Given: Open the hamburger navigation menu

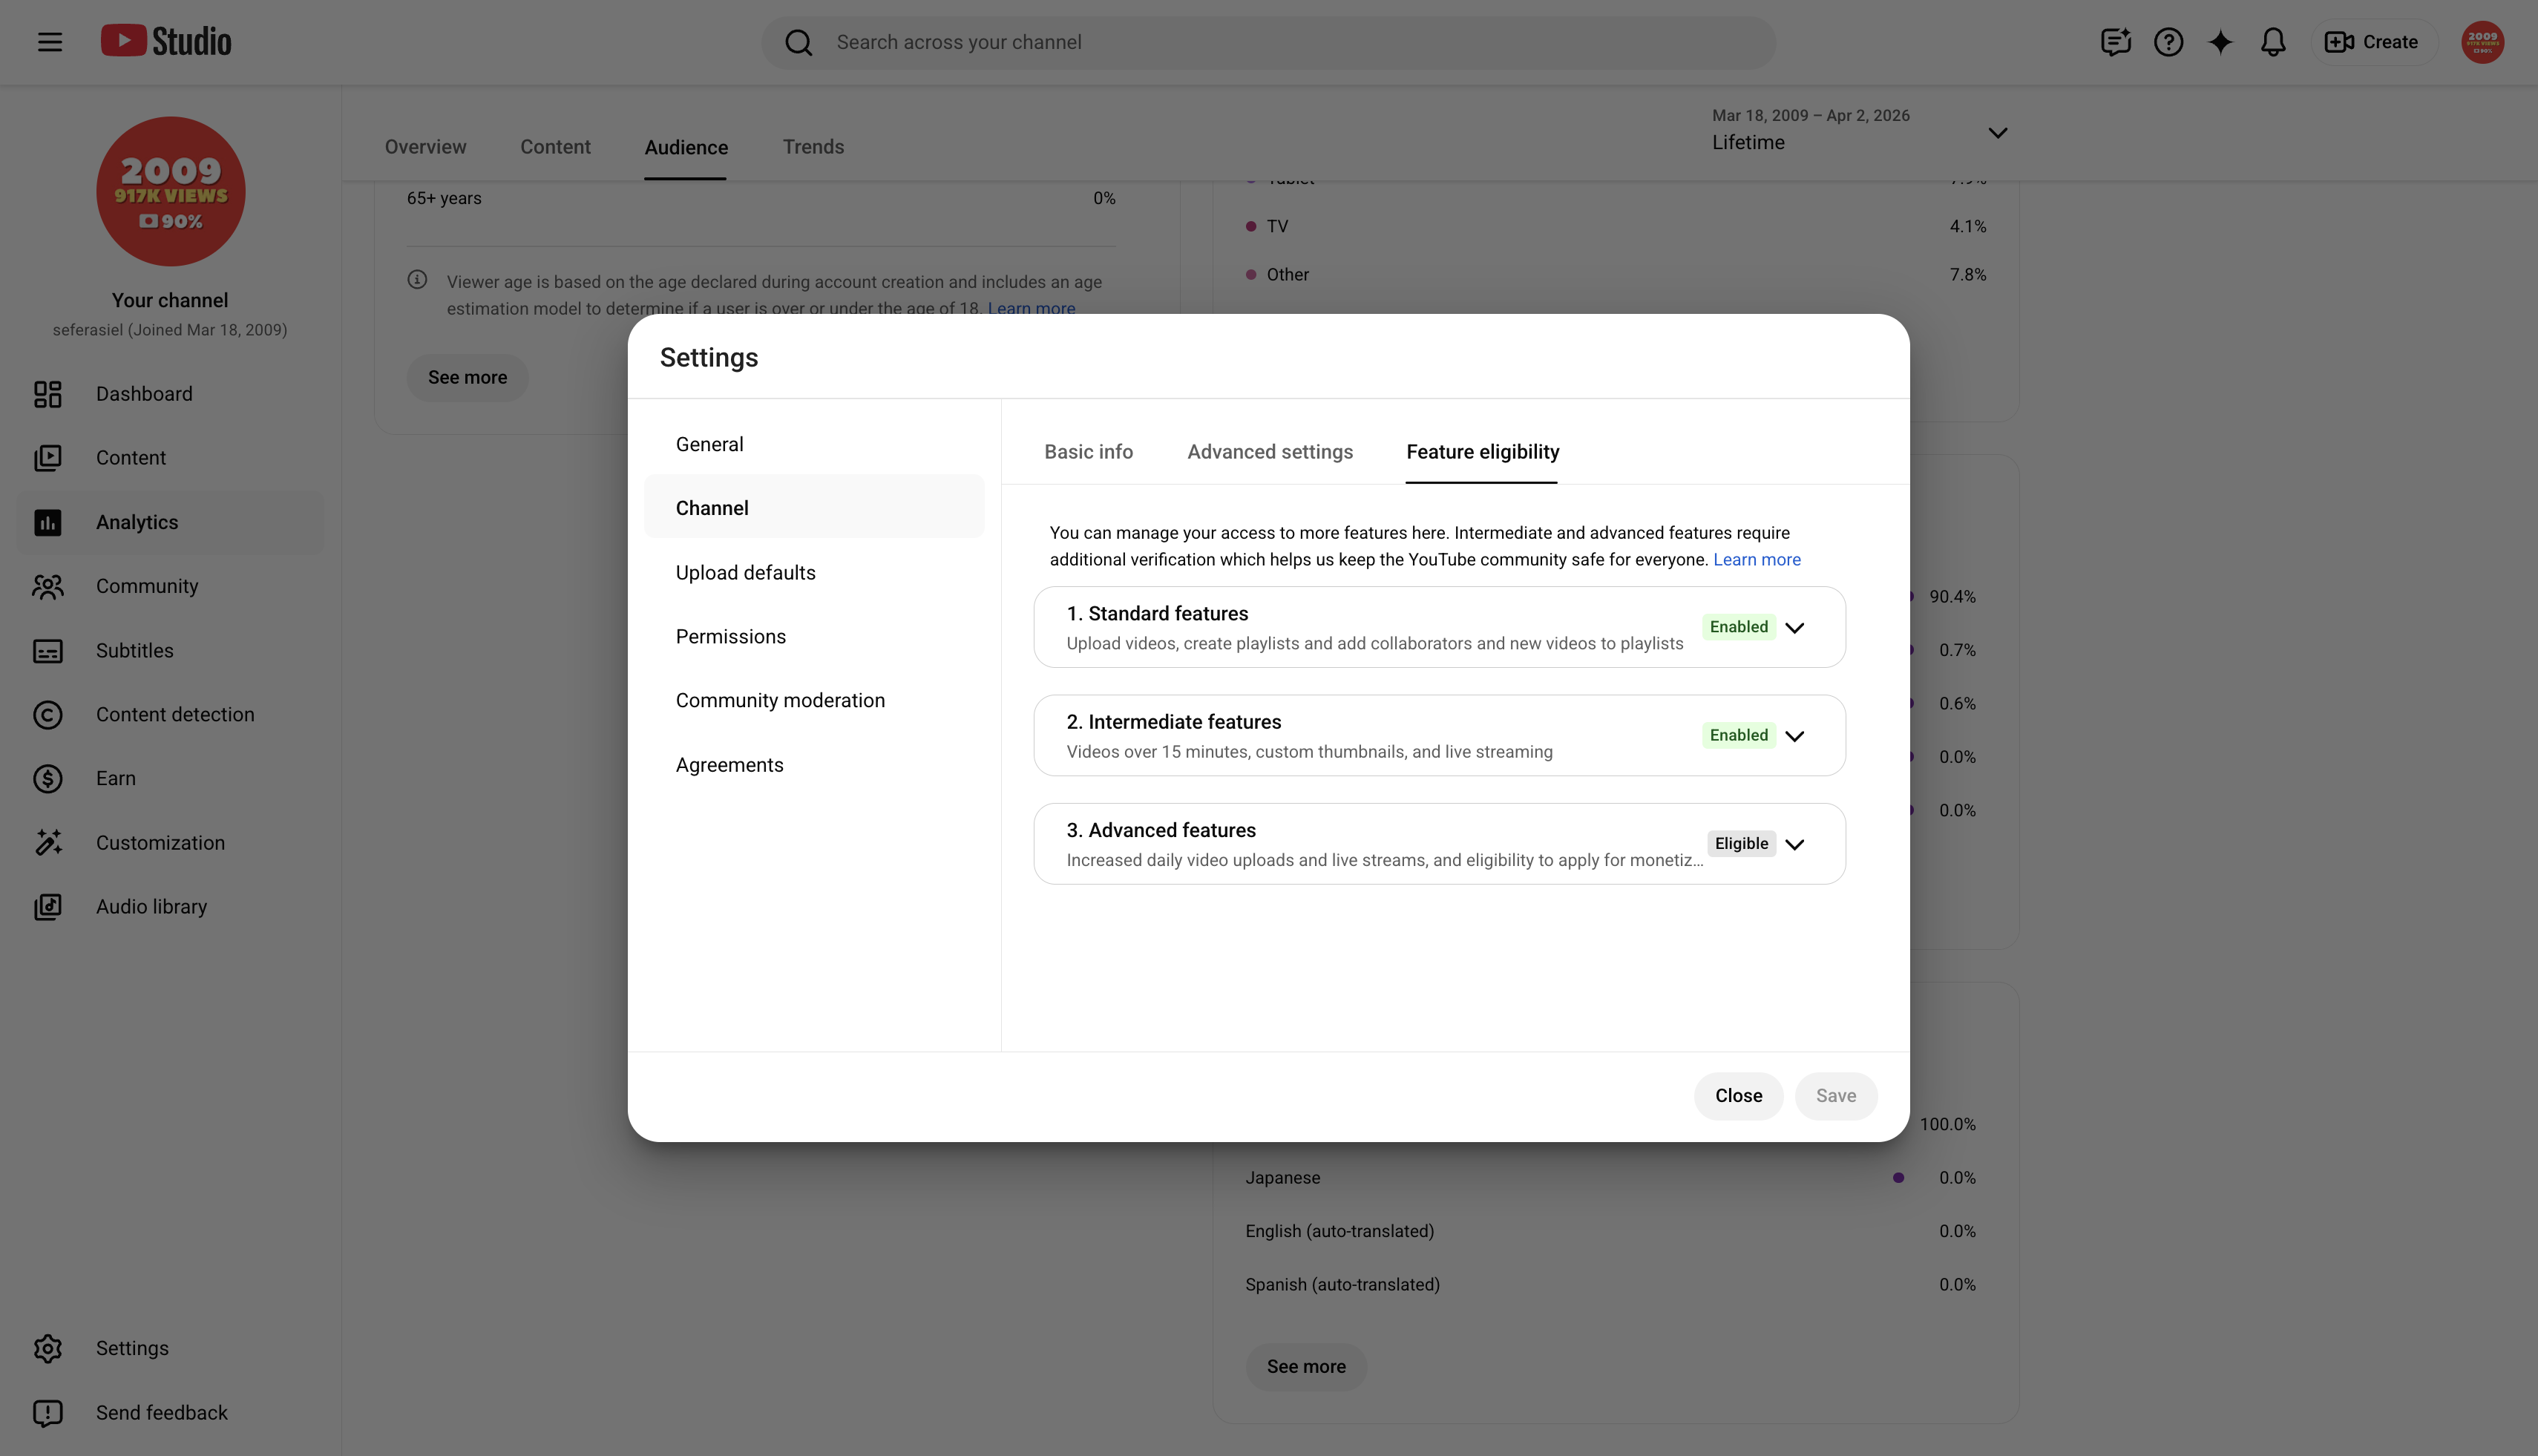Looking at the screenshot, I should pyautogui.click(x=50, y=42).
